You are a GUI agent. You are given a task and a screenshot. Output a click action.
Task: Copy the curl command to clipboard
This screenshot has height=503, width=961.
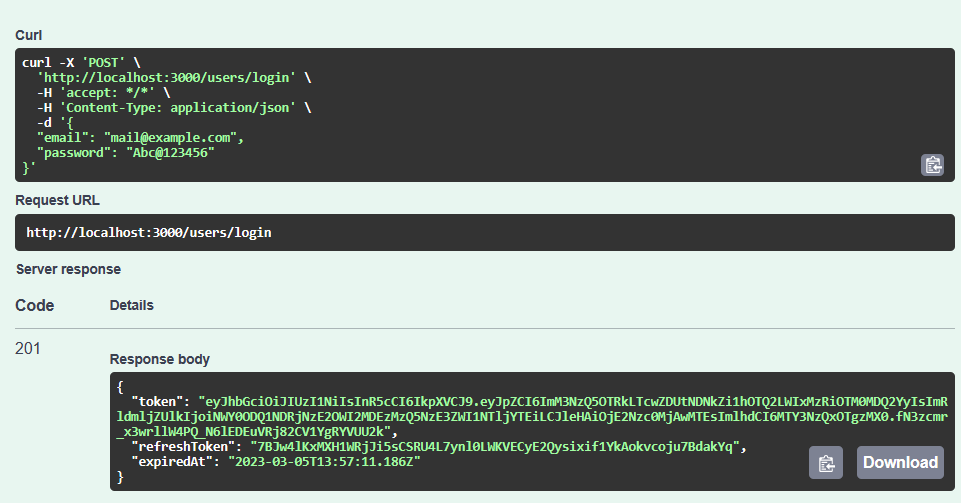click(x=932, y=165)
